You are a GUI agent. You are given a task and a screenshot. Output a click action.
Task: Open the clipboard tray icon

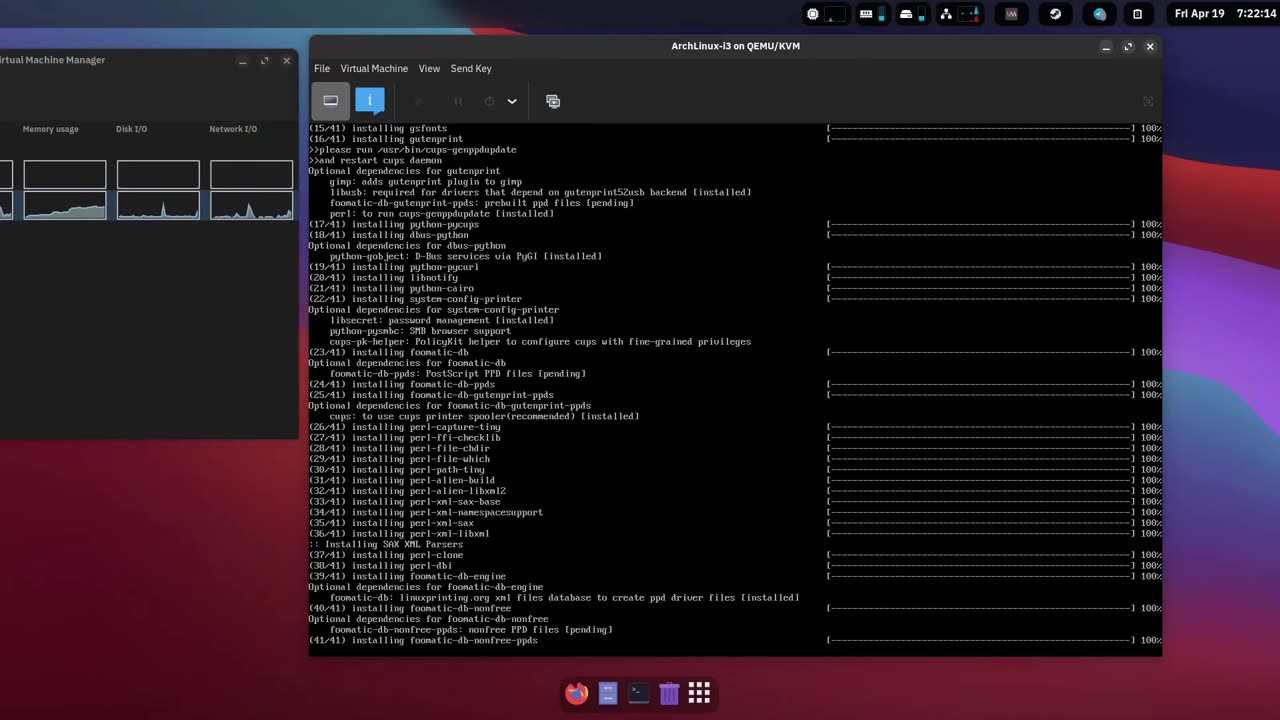tap(1137, 14)
